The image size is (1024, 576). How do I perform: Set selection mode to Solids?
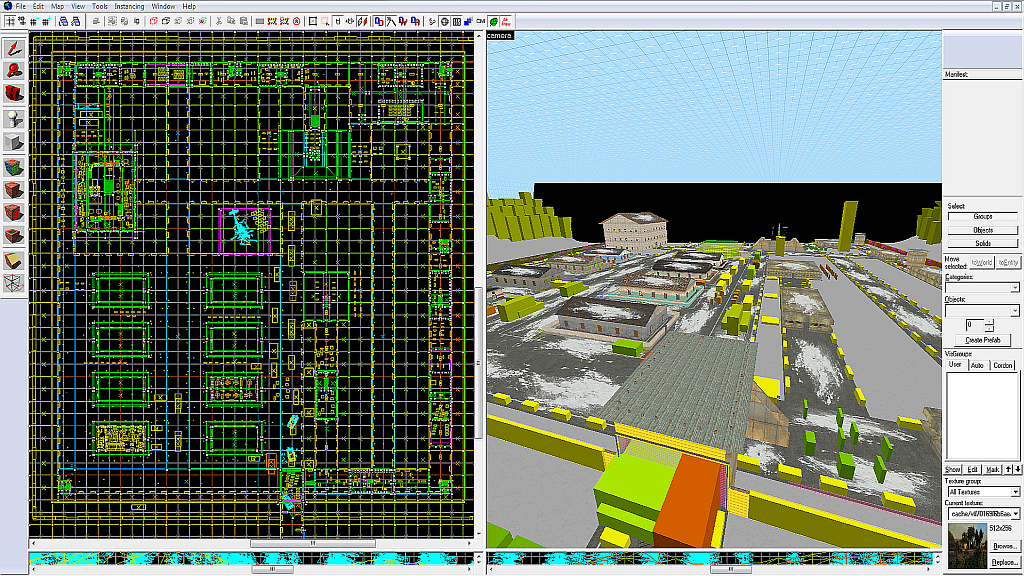click(983, 243)
